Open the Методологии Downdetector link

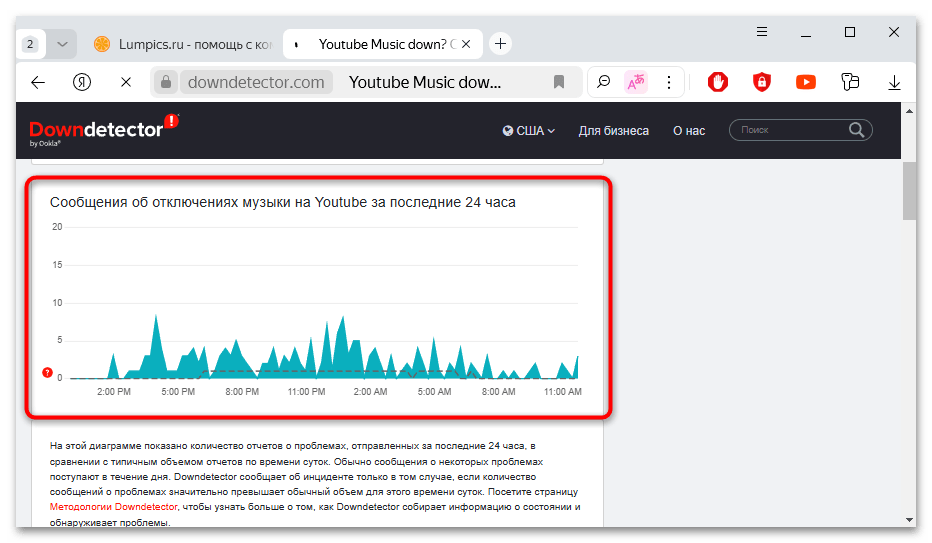[x=114, y=507]
